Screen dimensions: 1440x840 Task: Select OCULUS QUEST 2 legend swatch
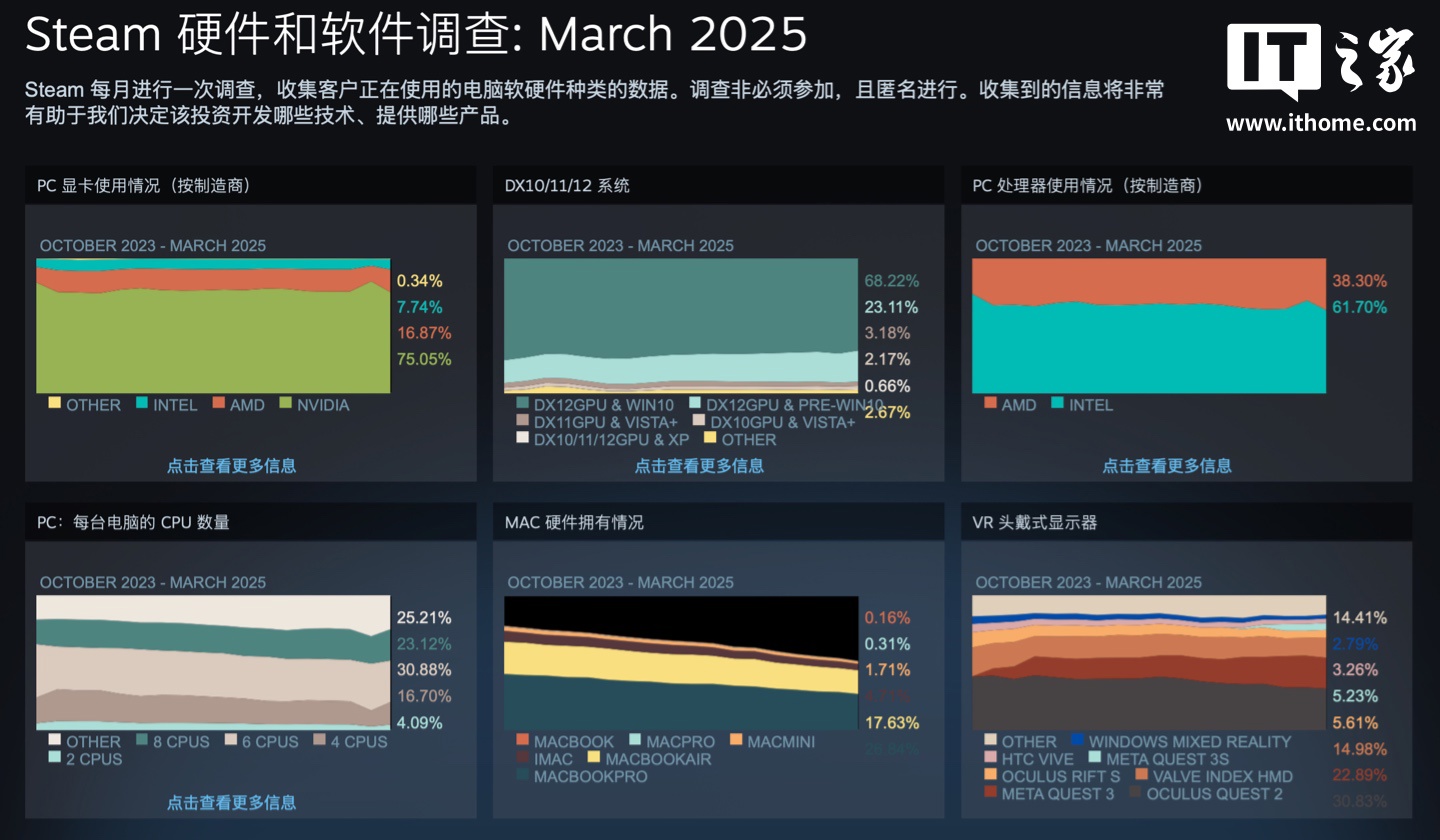click(1135, 793)
